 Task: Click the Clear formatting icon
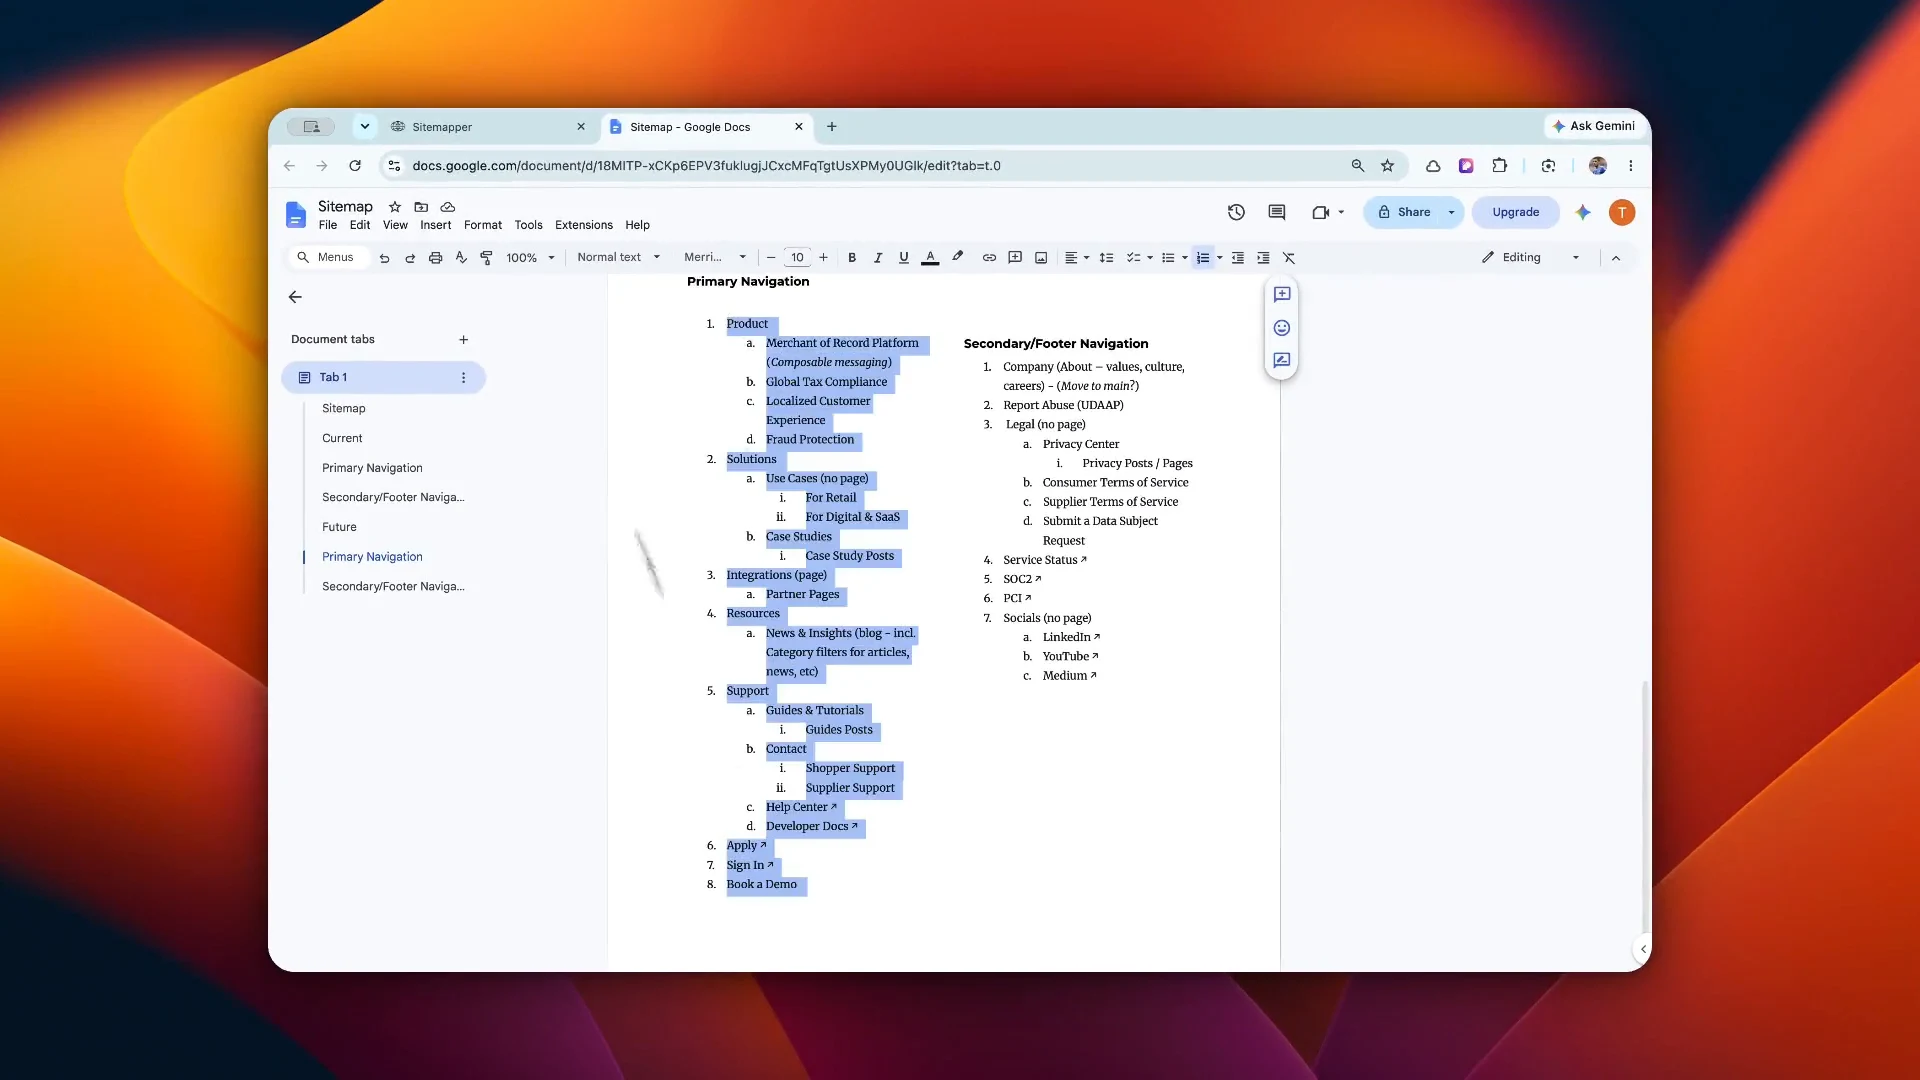click(1289, 258)
